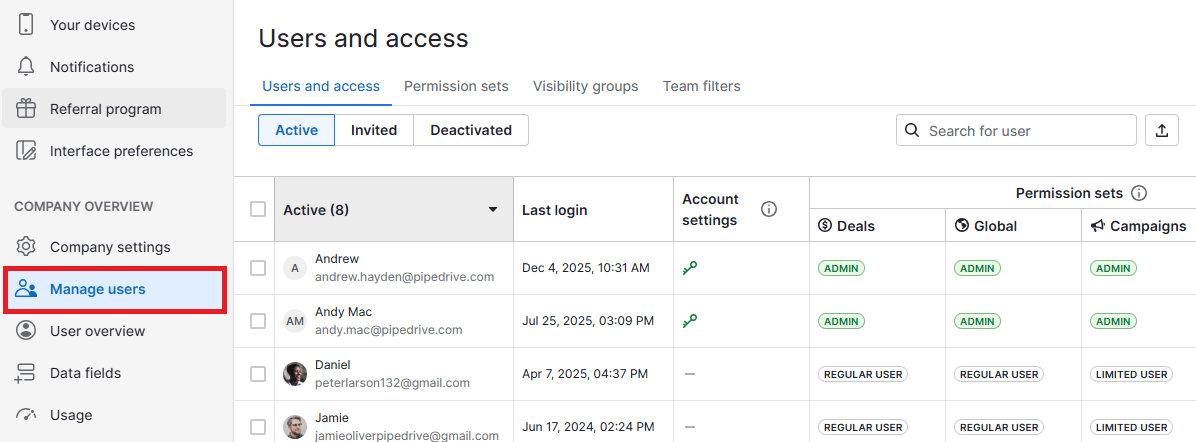Click Andy Mac's account settings key icon
1196x442 pixels.
[x=690, y=321]
